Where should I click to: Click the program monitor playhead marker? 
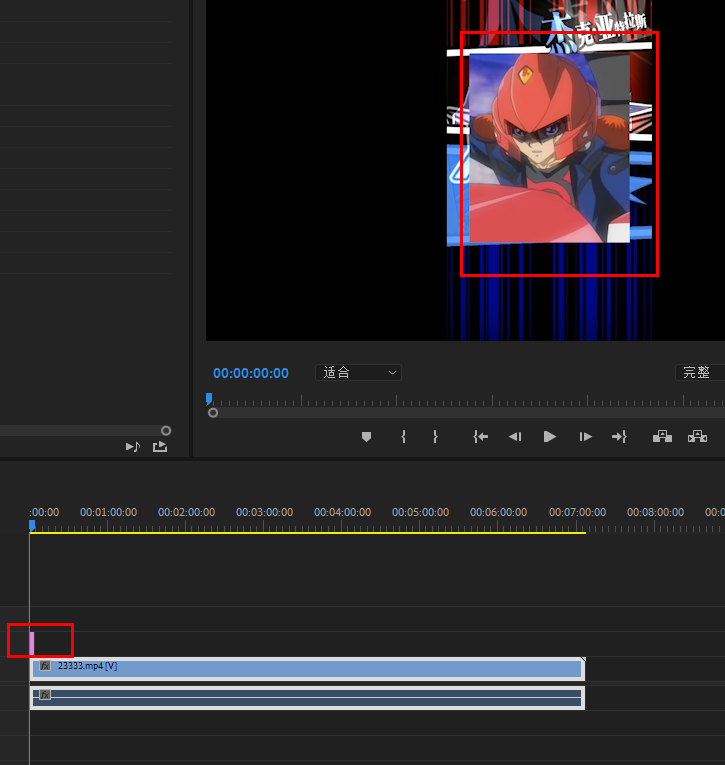click(x=209, y=399)
